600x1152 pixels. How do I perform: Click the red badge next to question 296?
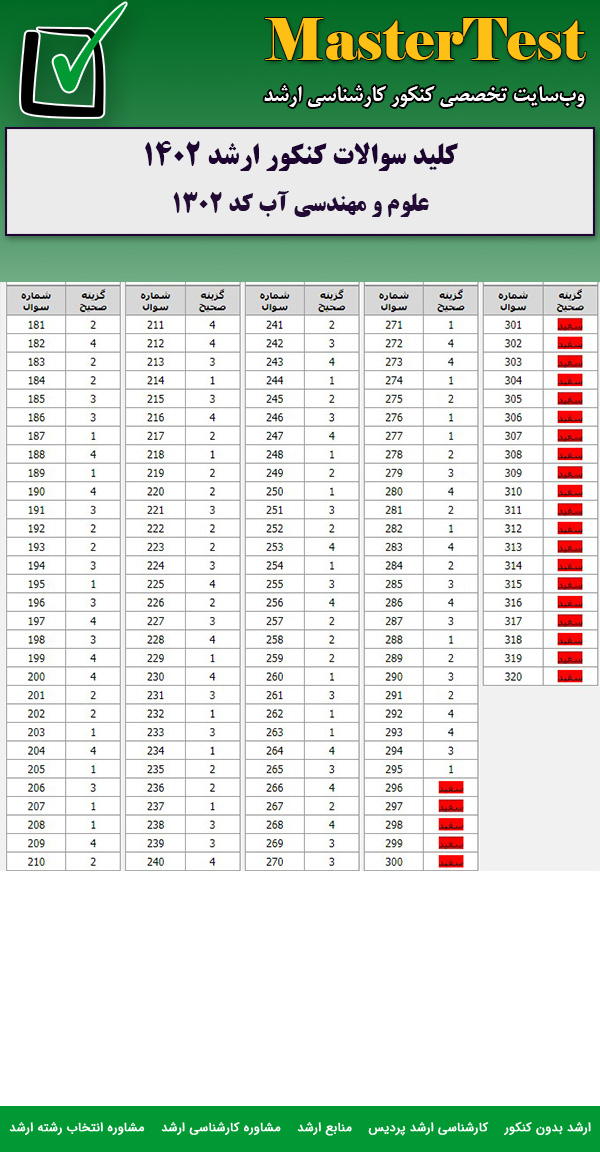click(451, 788)
